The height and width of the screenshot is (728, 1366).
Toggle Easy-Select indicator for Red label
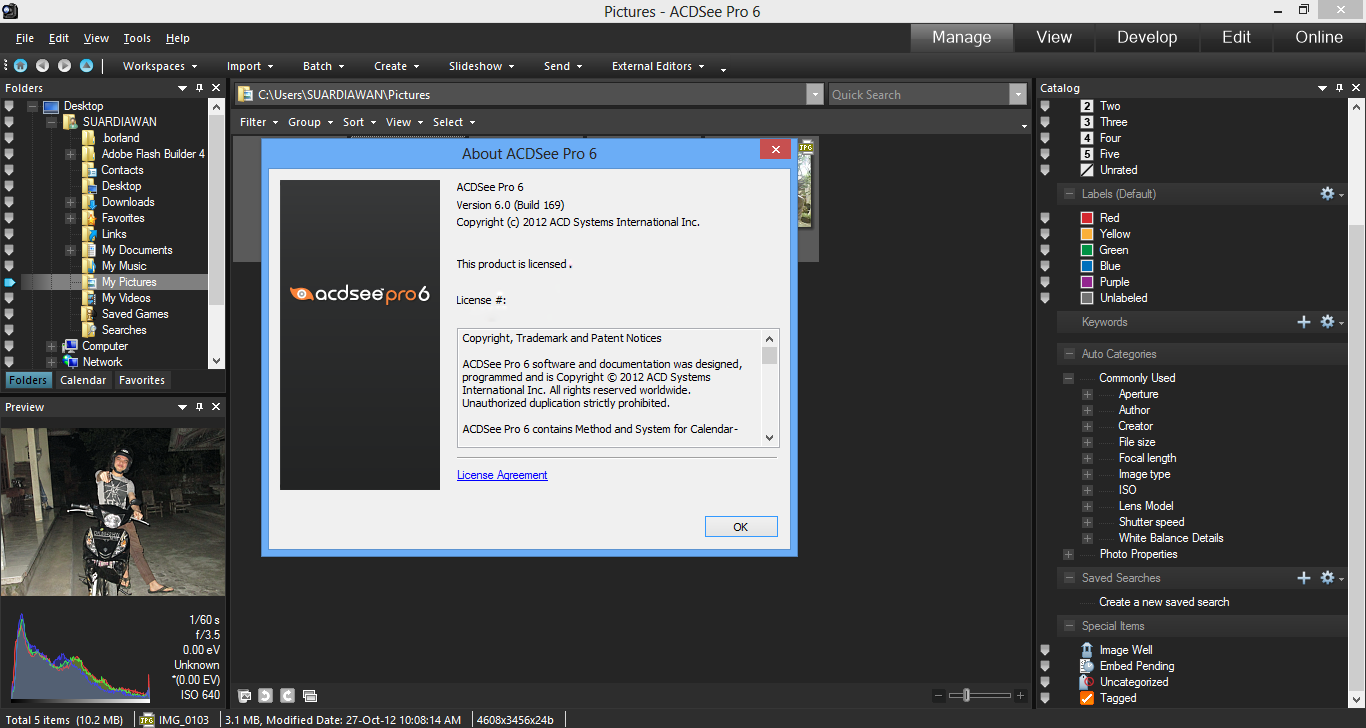pos(1045,218)
